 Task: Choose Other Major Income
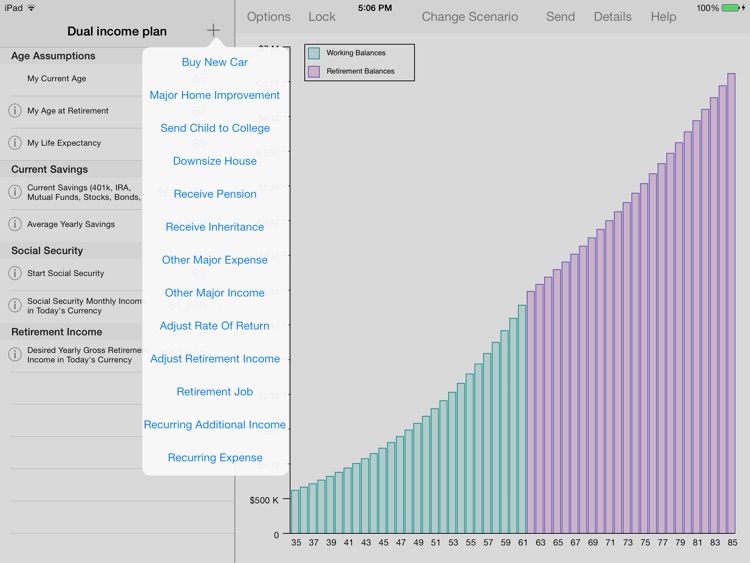point(215,293)
